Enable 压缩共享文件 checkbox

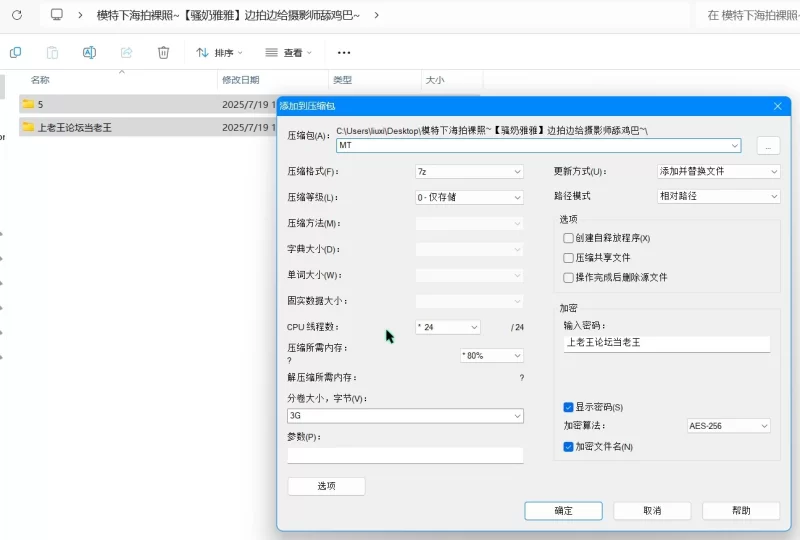568,258
